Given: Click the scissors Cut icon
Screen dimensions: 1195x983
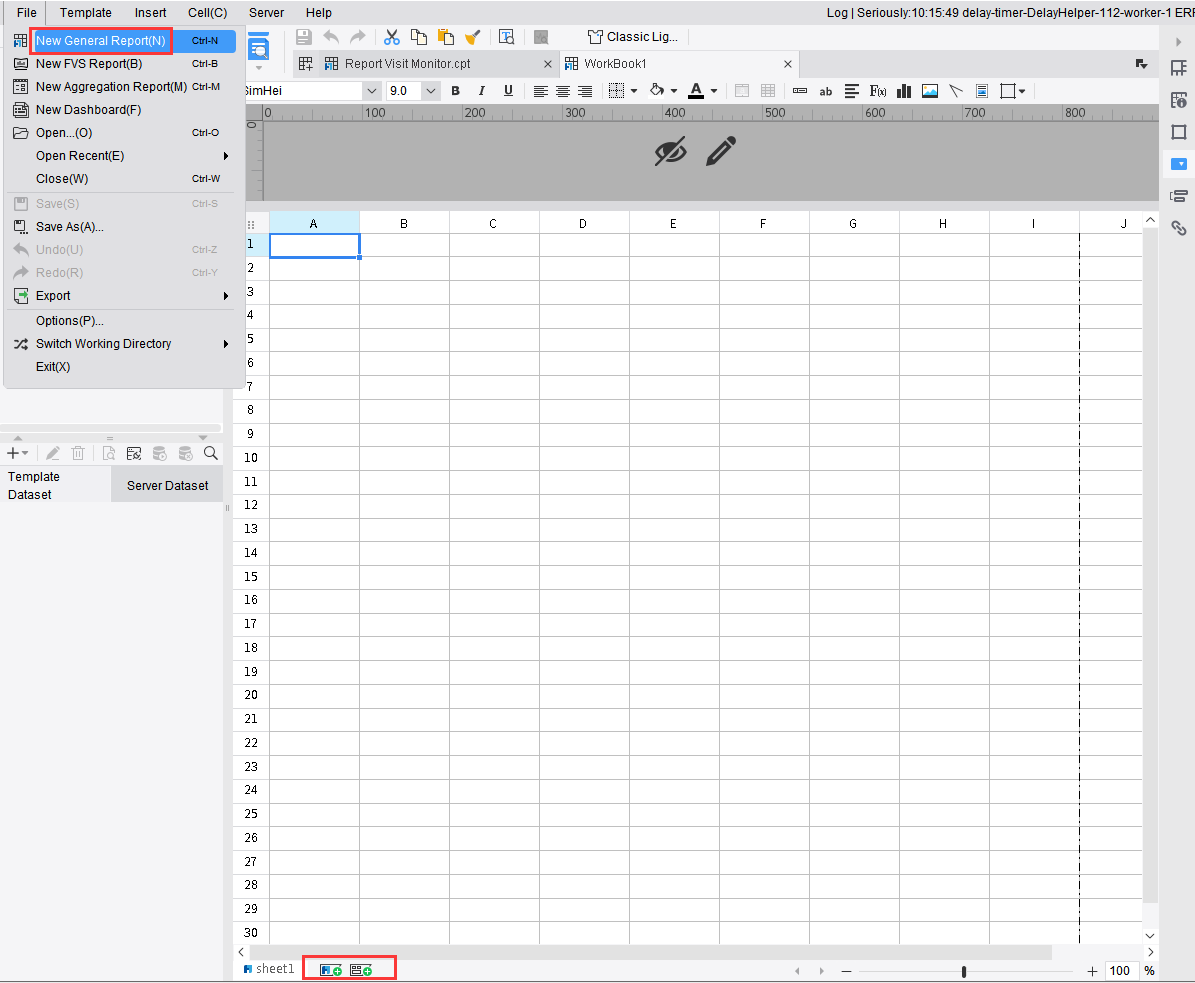Looking at the screenshot, I should pyautogui.click(x=391, y=37).
